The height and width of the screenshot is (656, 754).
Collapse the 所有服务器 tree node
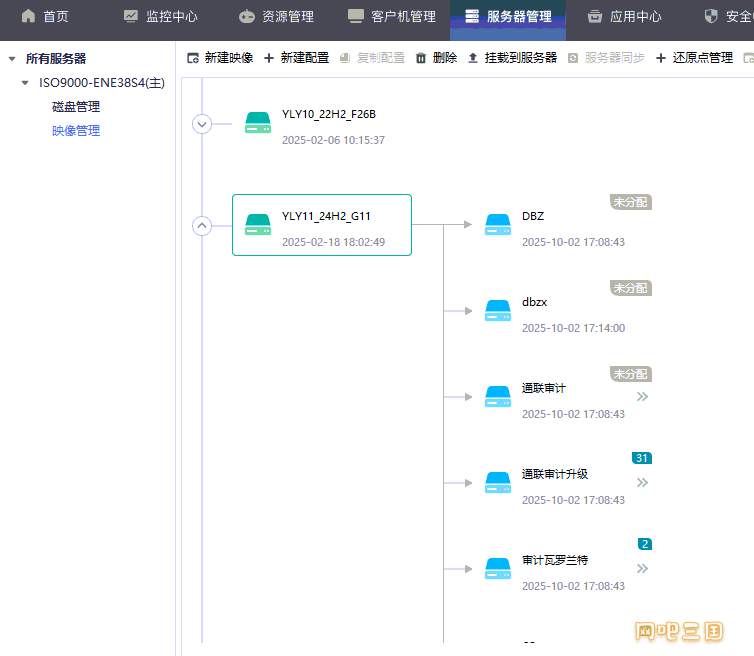pos(12,59)
